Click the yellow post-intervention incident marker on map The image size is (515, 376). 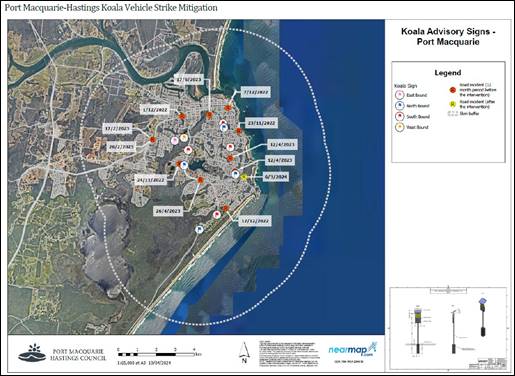244,177
